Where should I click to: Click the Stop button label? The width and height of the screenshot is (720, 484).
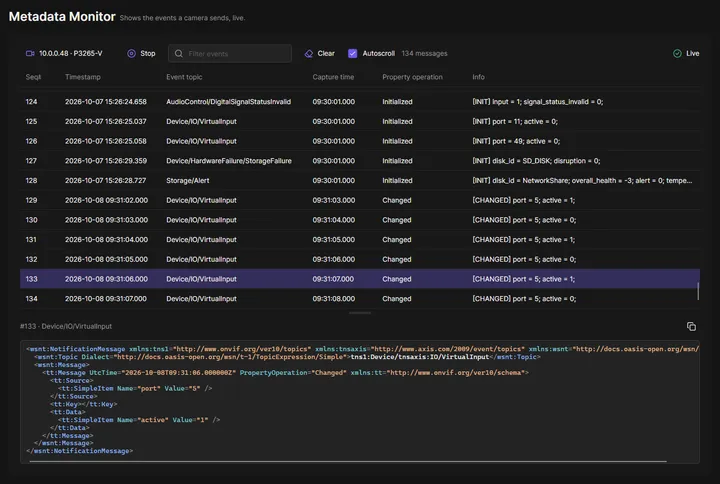tap(148, 54)
